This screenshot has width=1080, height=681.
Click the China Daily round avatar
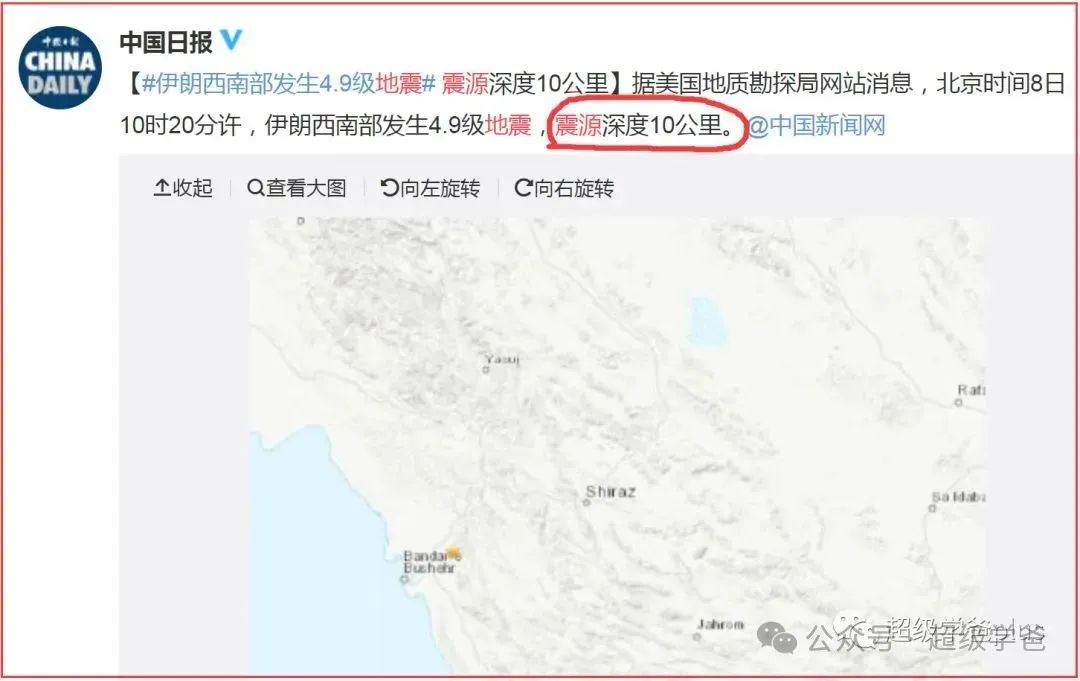point(60,67)
